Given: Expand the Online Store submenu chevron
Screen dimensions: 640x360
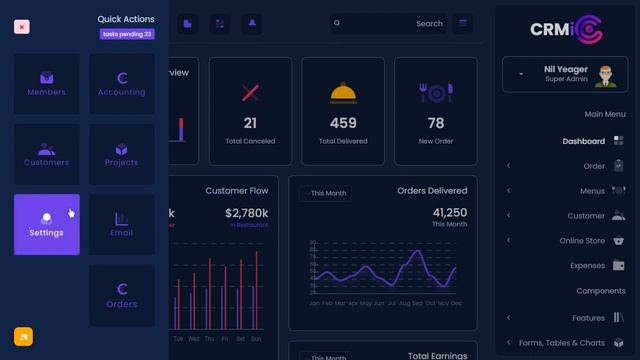Looking at the screenshot, I should point(509,240).
